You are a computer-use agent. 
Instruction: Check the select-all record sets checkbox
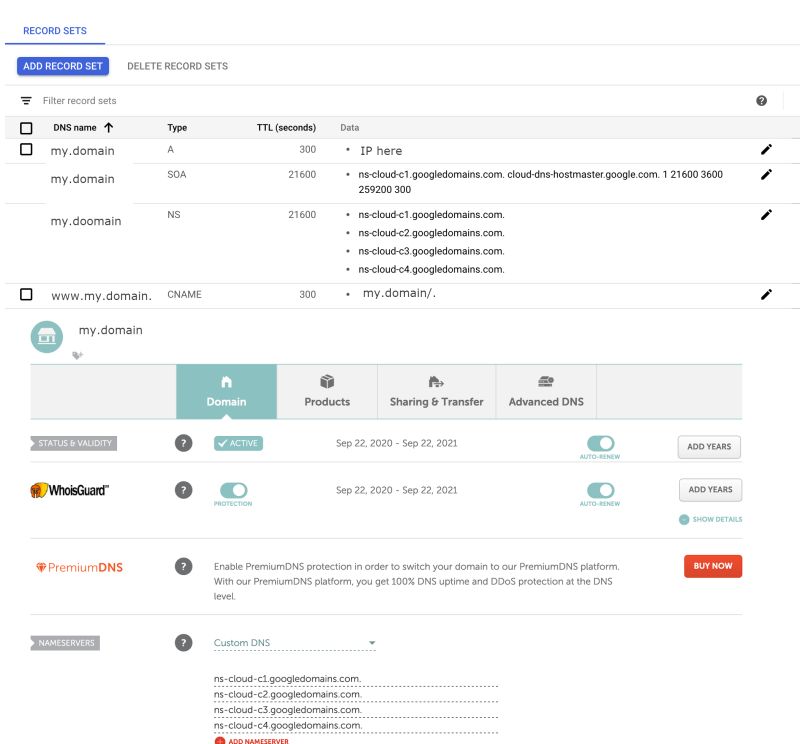28,127
